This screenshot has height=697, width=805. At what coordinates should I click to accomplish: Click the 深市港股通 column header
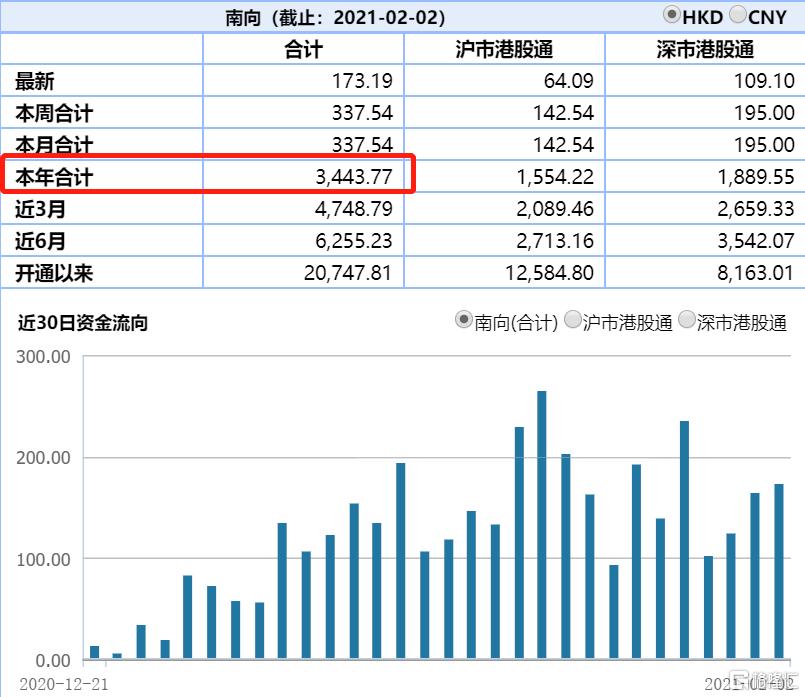705,50
